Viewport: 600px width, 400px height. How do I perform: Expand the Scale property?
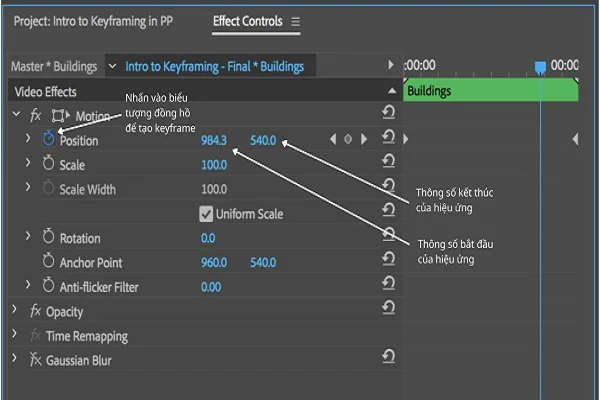click(28, 163)
